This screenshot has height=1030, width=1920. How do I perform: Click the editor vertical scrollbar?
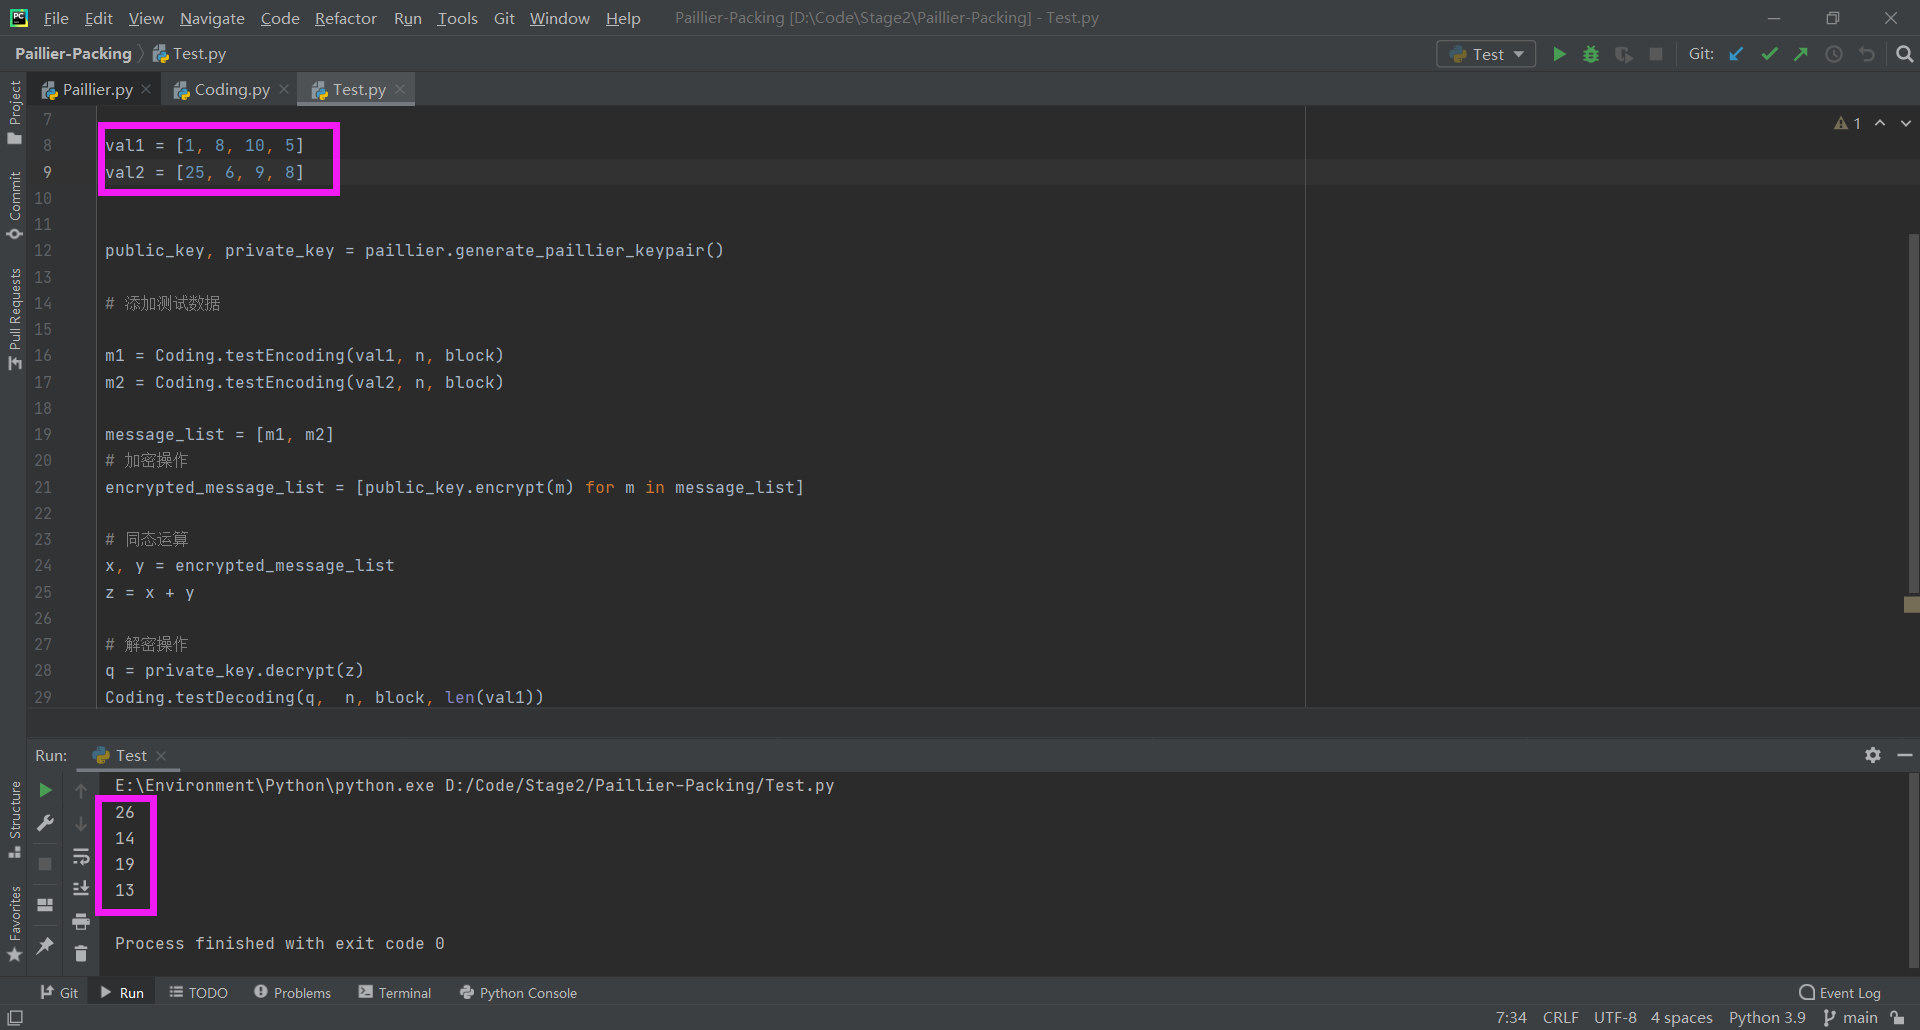point(1913,414)
